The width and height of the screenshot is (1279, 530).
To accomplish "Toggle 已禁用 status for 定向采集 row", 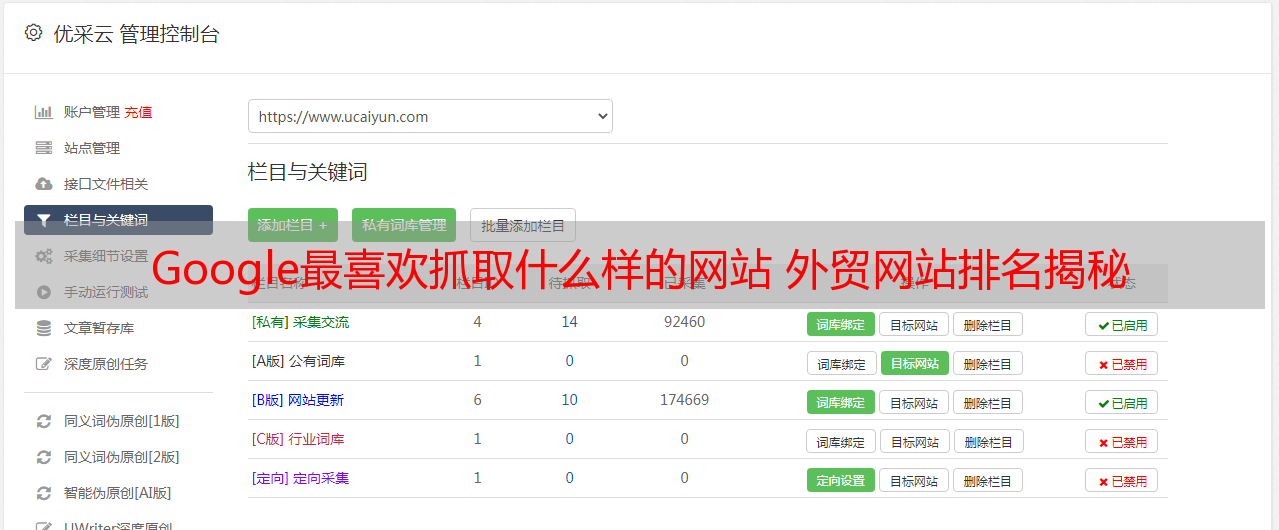I will pyautogui.click(x=1121, y=480).
